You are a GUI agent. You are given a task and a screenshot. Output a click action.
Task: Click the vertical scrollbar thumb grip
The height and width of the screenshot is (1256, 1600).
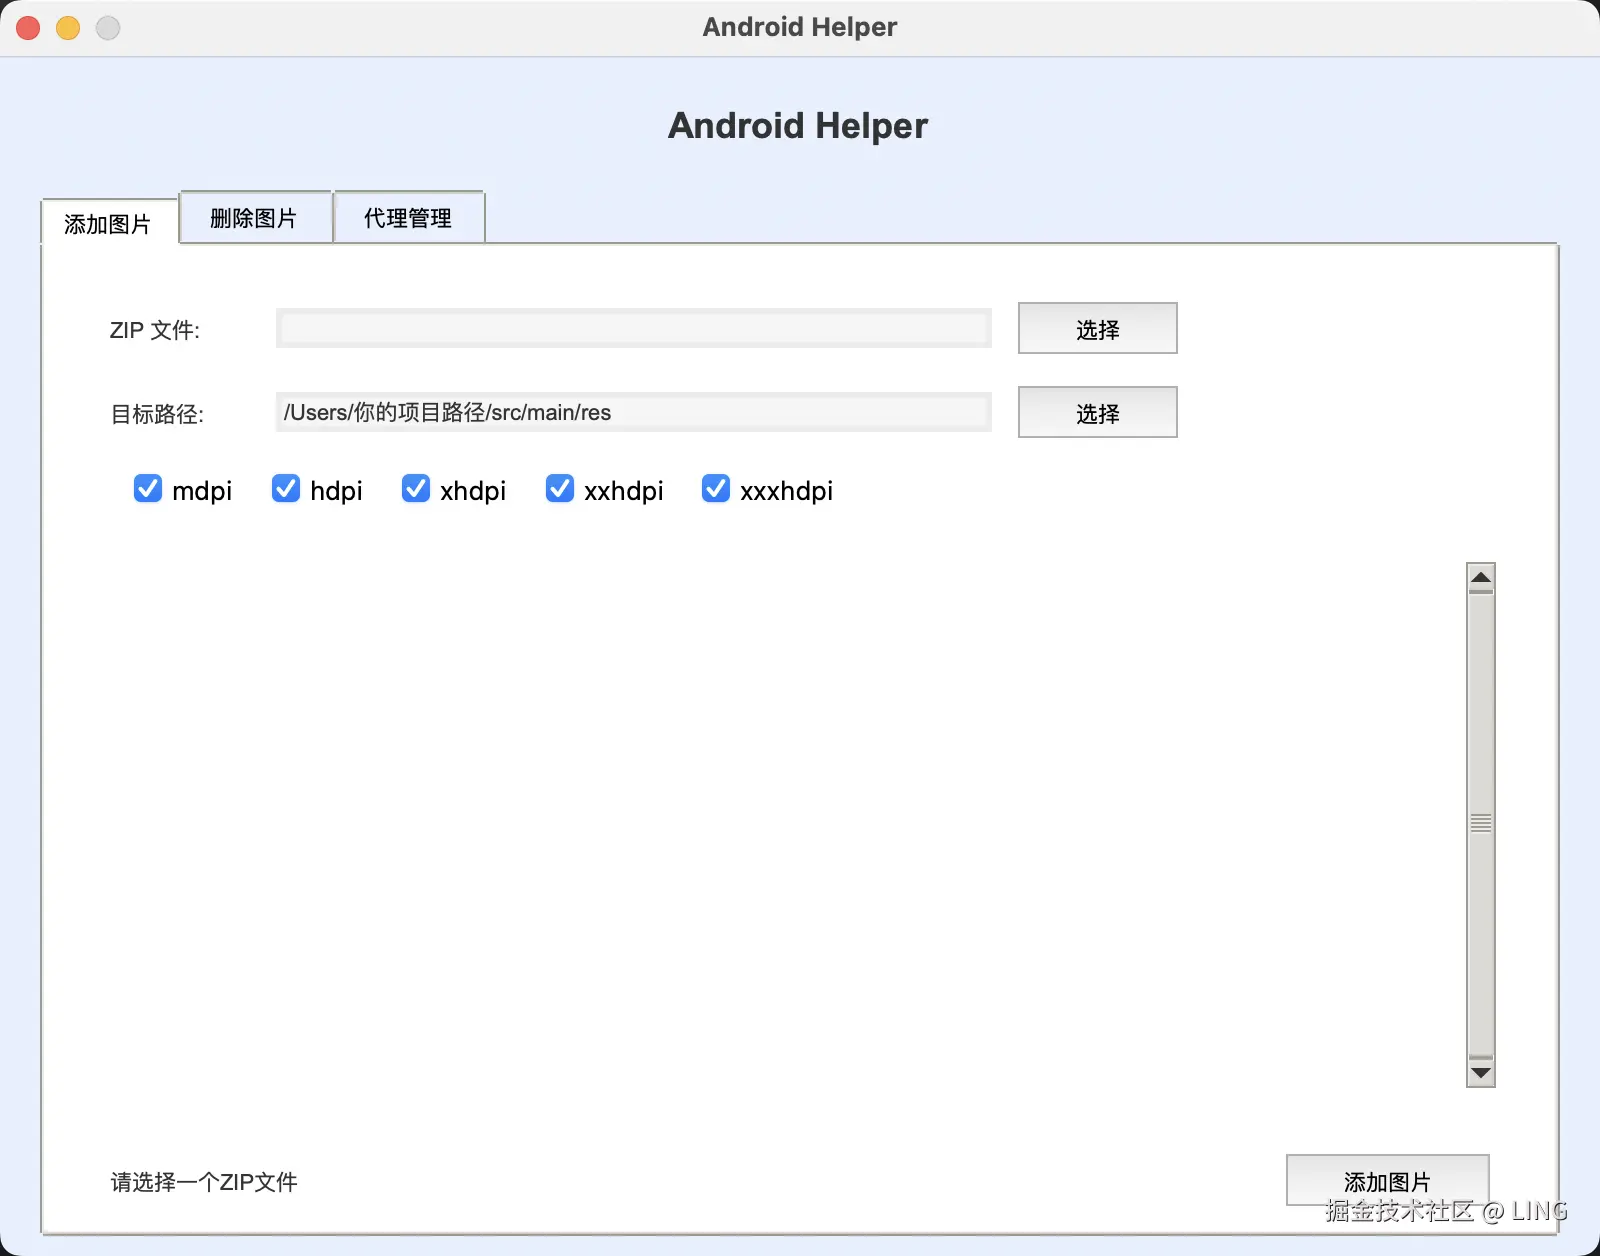click(x=1481, y=823)
